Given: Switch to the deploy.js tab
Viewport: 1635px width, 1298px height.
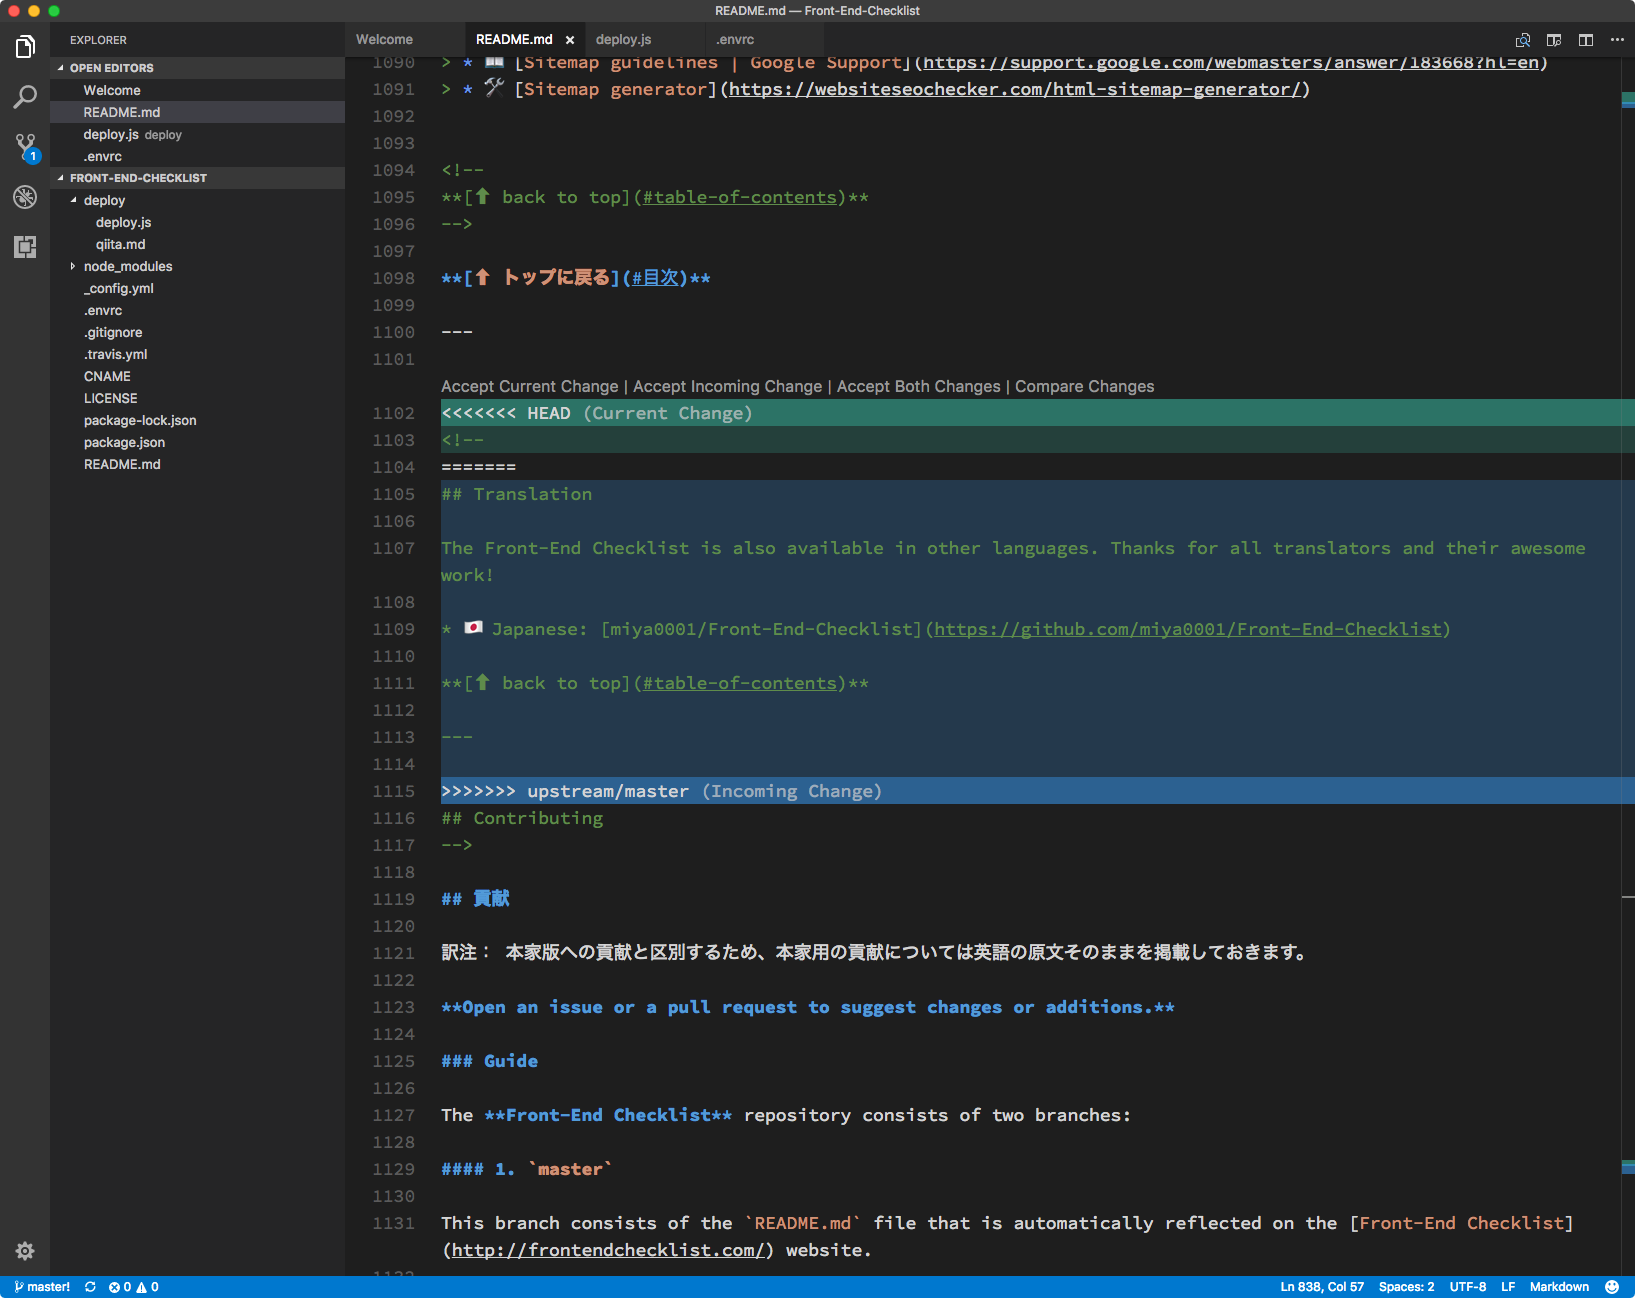Looking at the screenshot, I should (x=623, y=40).
